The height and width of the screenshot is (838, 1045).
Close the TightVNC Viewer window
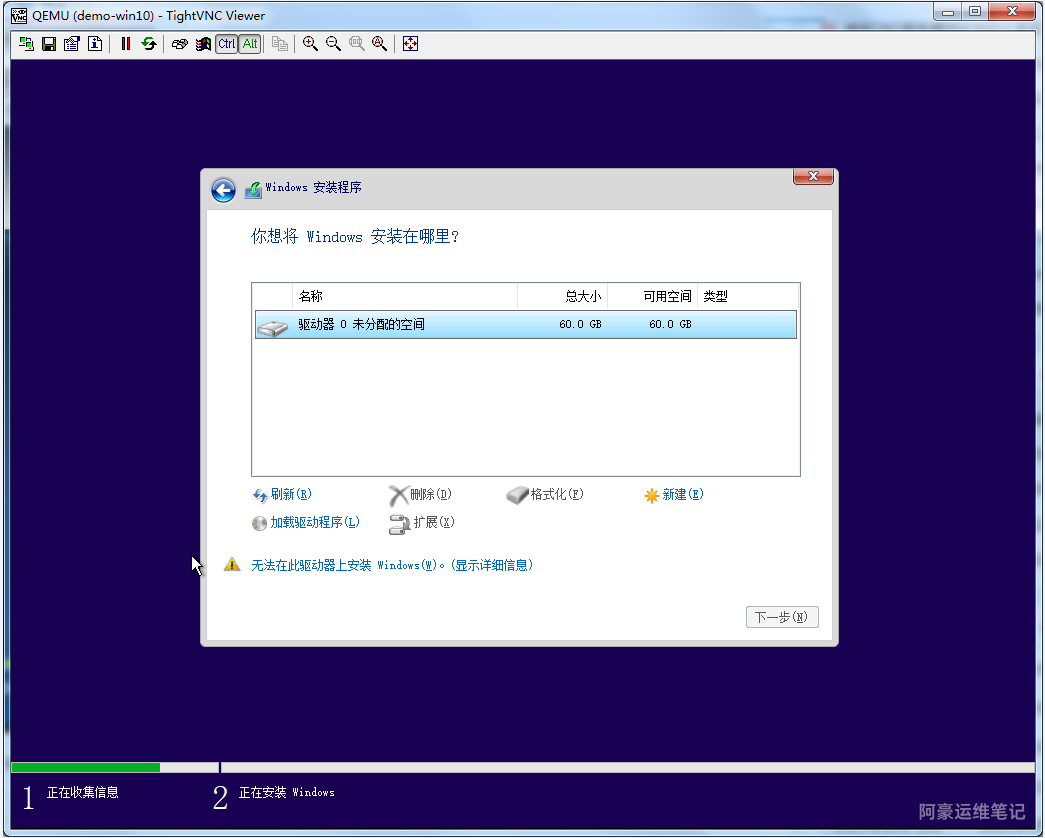pyautogui.click(x=1012, y=11)
